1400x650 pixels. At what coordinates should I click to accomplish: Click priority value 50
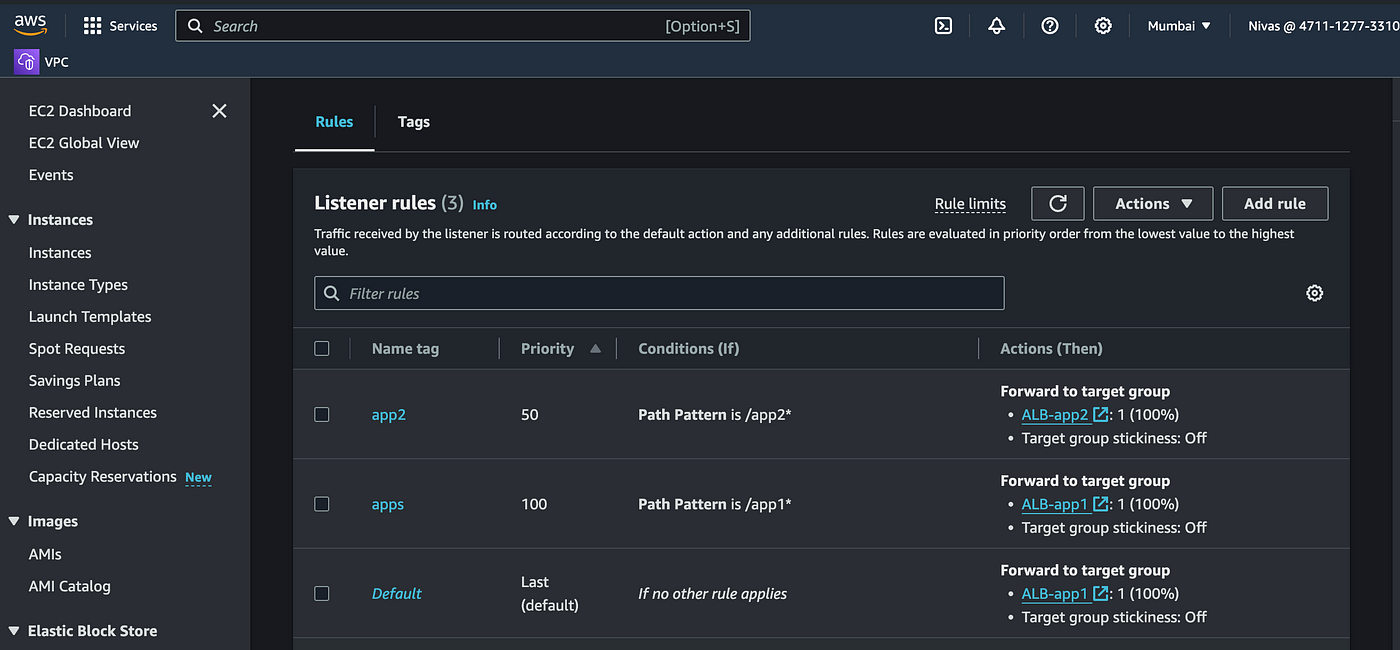(x=530, y=414)
